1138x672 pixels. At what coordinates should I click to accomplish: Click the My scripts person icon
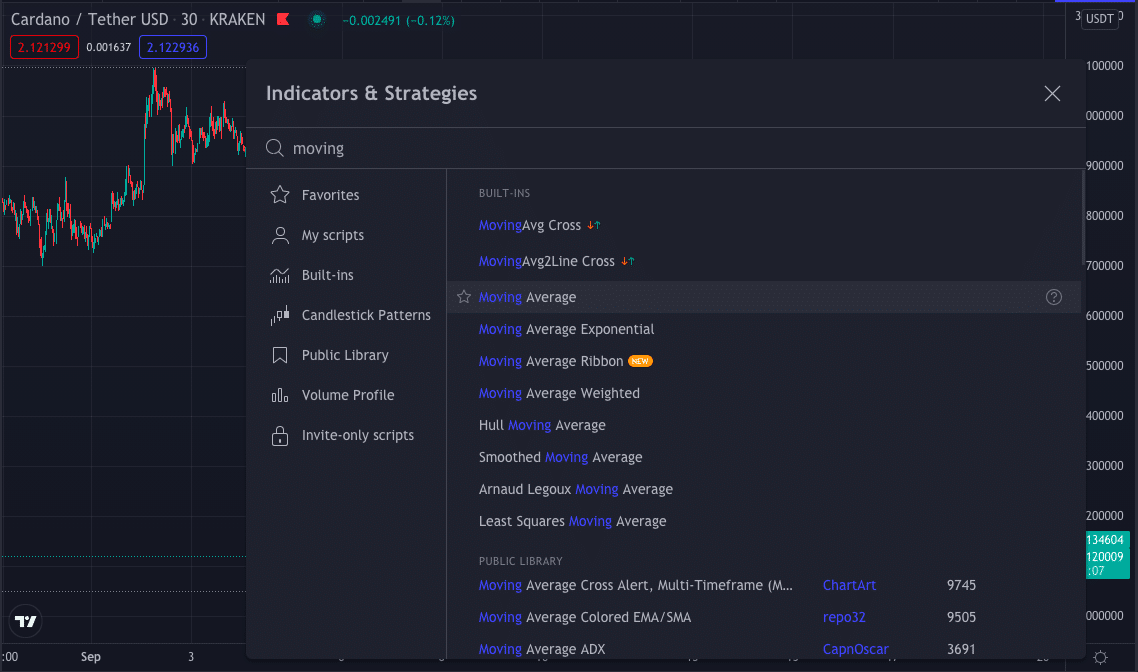[280, 235]
